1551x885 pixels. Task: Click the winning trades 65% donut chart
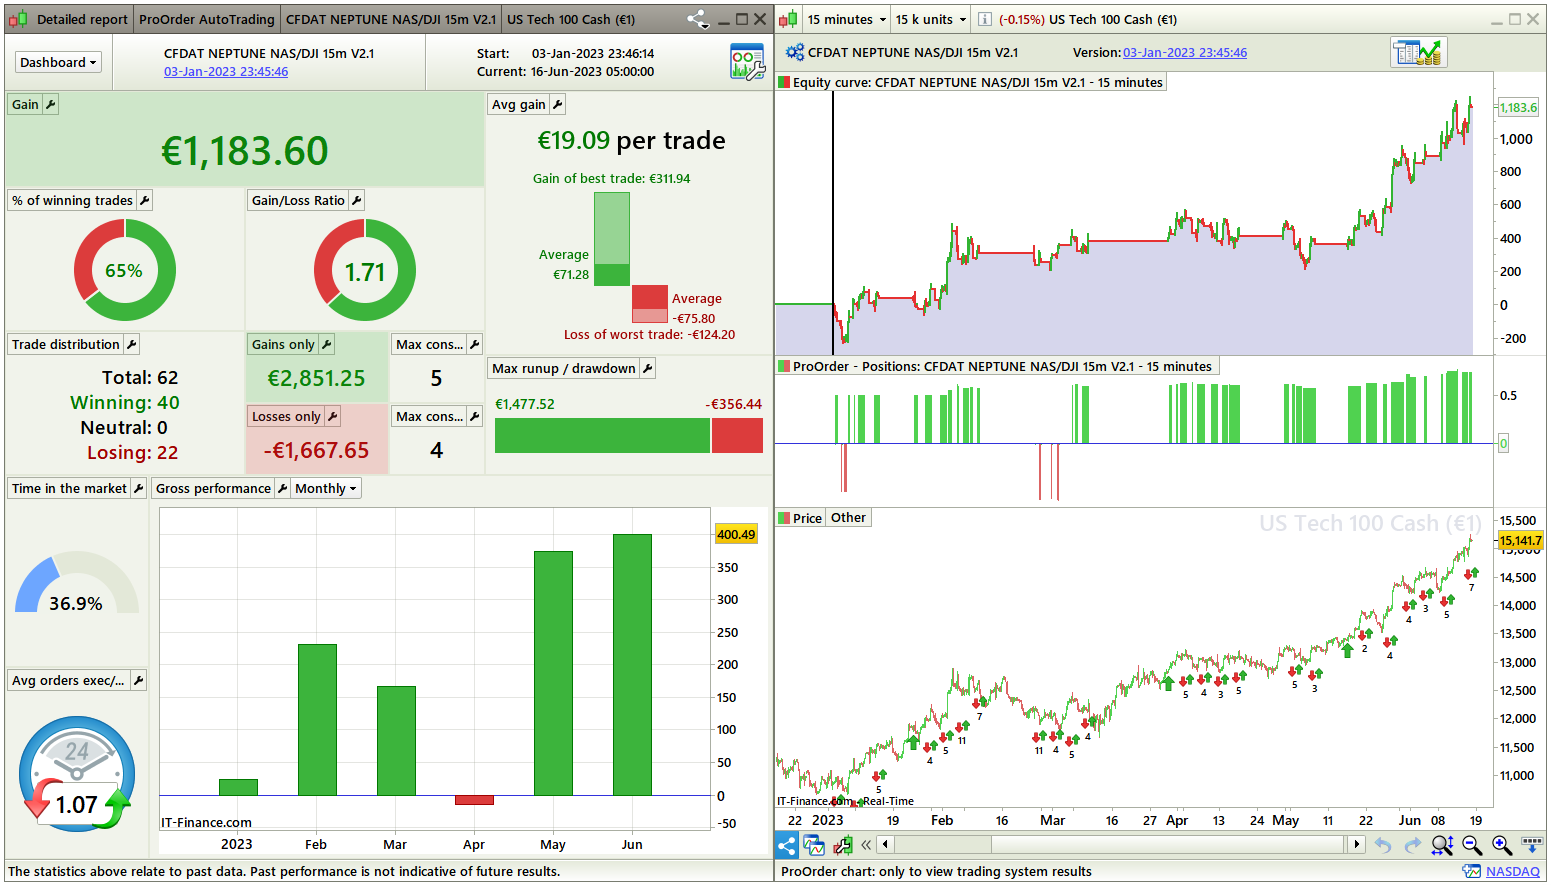(125, 270)
